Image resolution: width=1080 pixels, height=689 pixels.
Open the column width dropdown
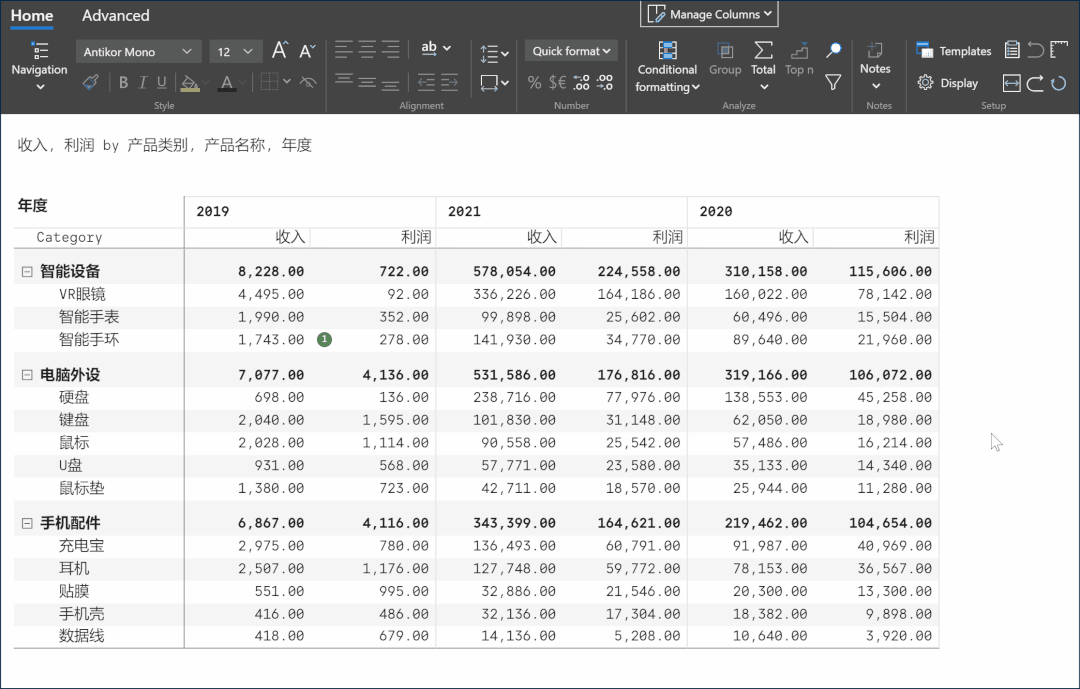point(494,83)
